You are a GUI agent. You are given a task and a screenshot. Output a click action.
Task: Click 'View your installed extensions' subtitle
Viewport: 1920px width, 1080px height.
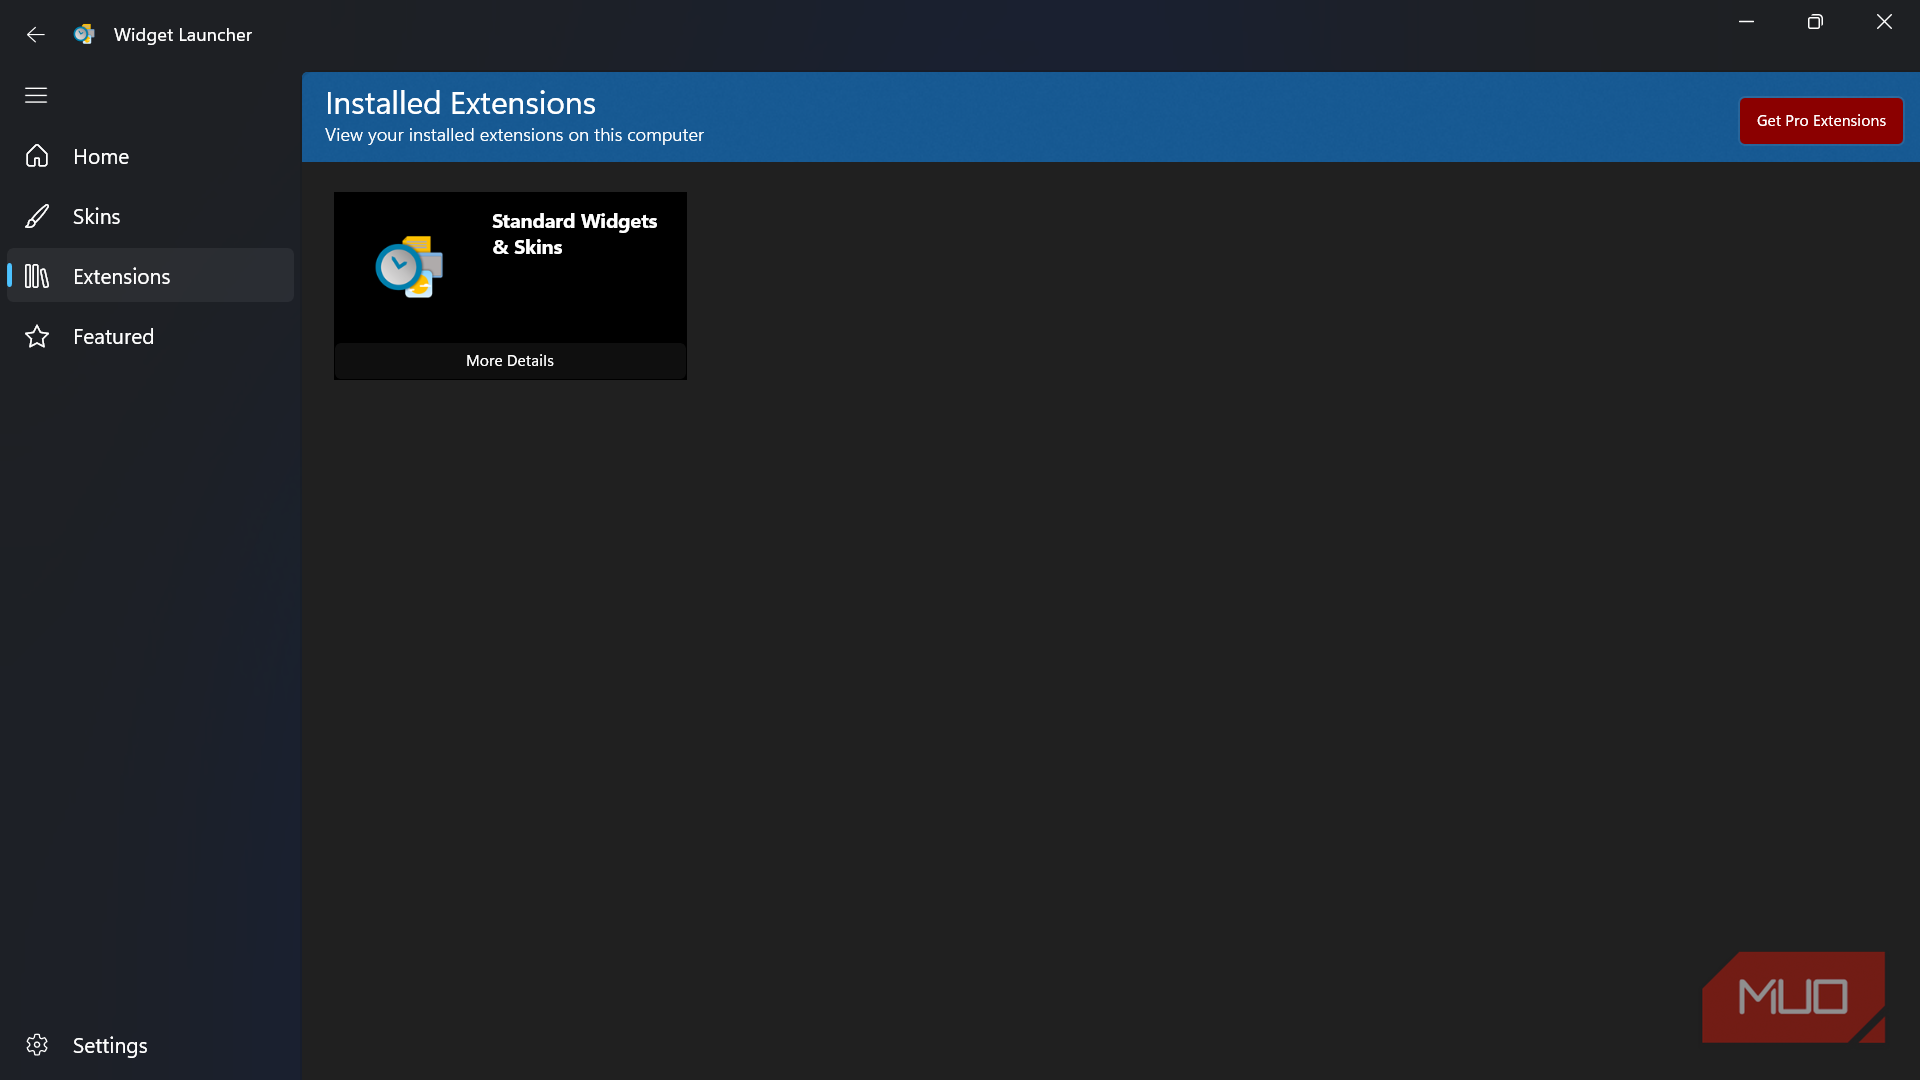pyautogui.click(x=514, y=135)
